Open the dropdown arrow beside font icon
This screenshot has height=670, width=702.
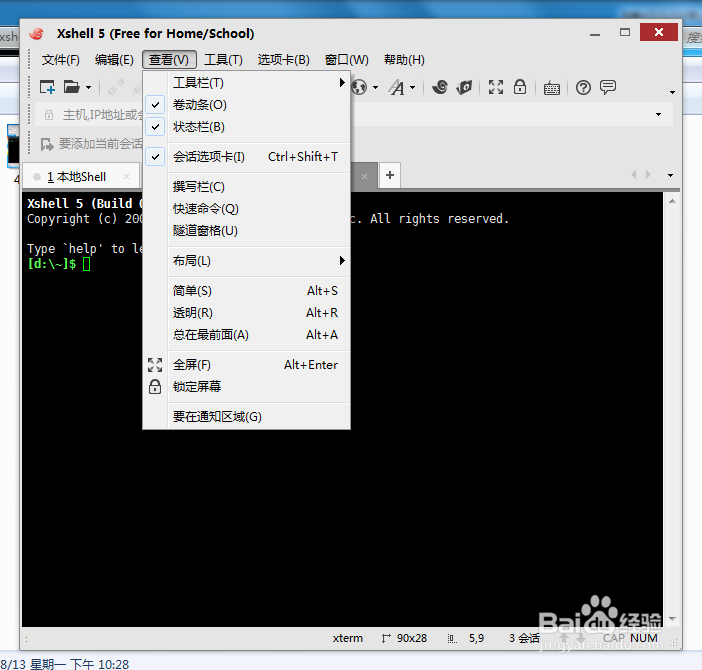[412, 88]
